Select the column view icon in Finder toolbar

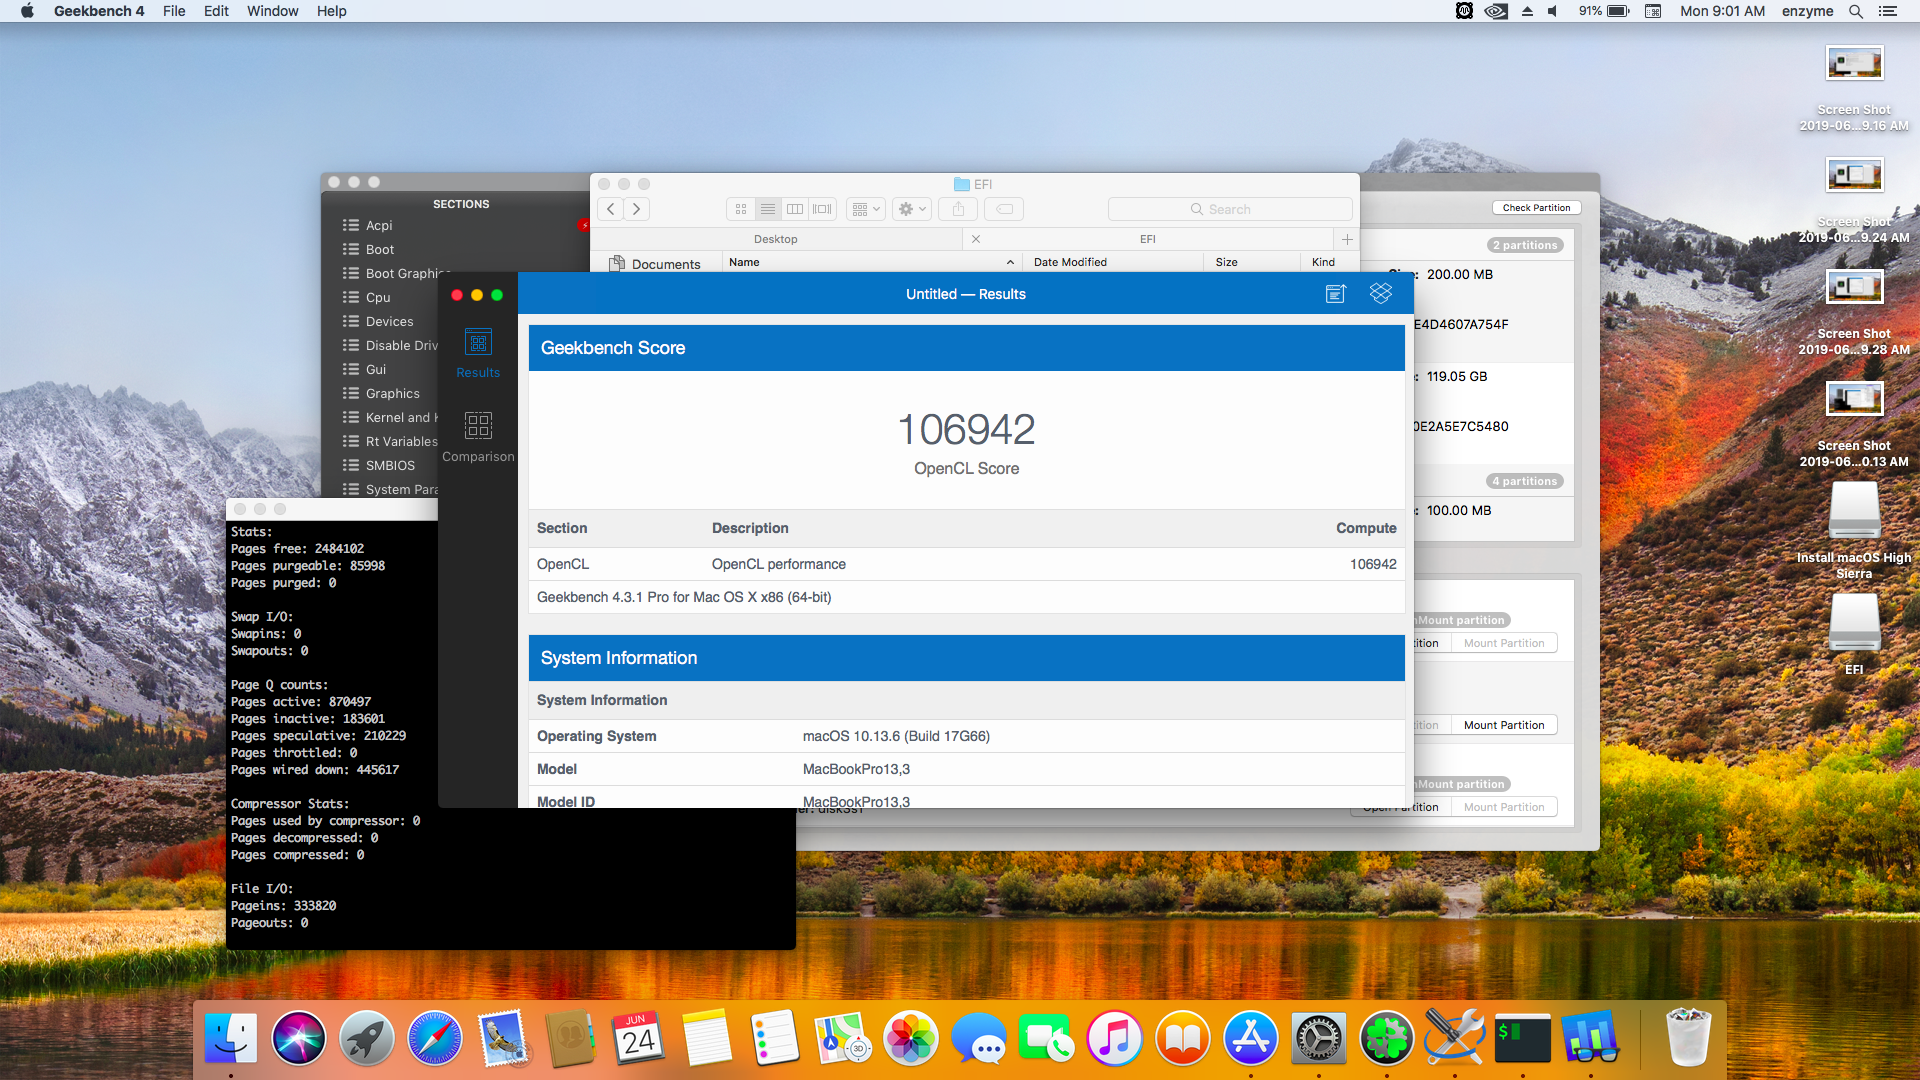pyautogui.click(x=794, y=207)
